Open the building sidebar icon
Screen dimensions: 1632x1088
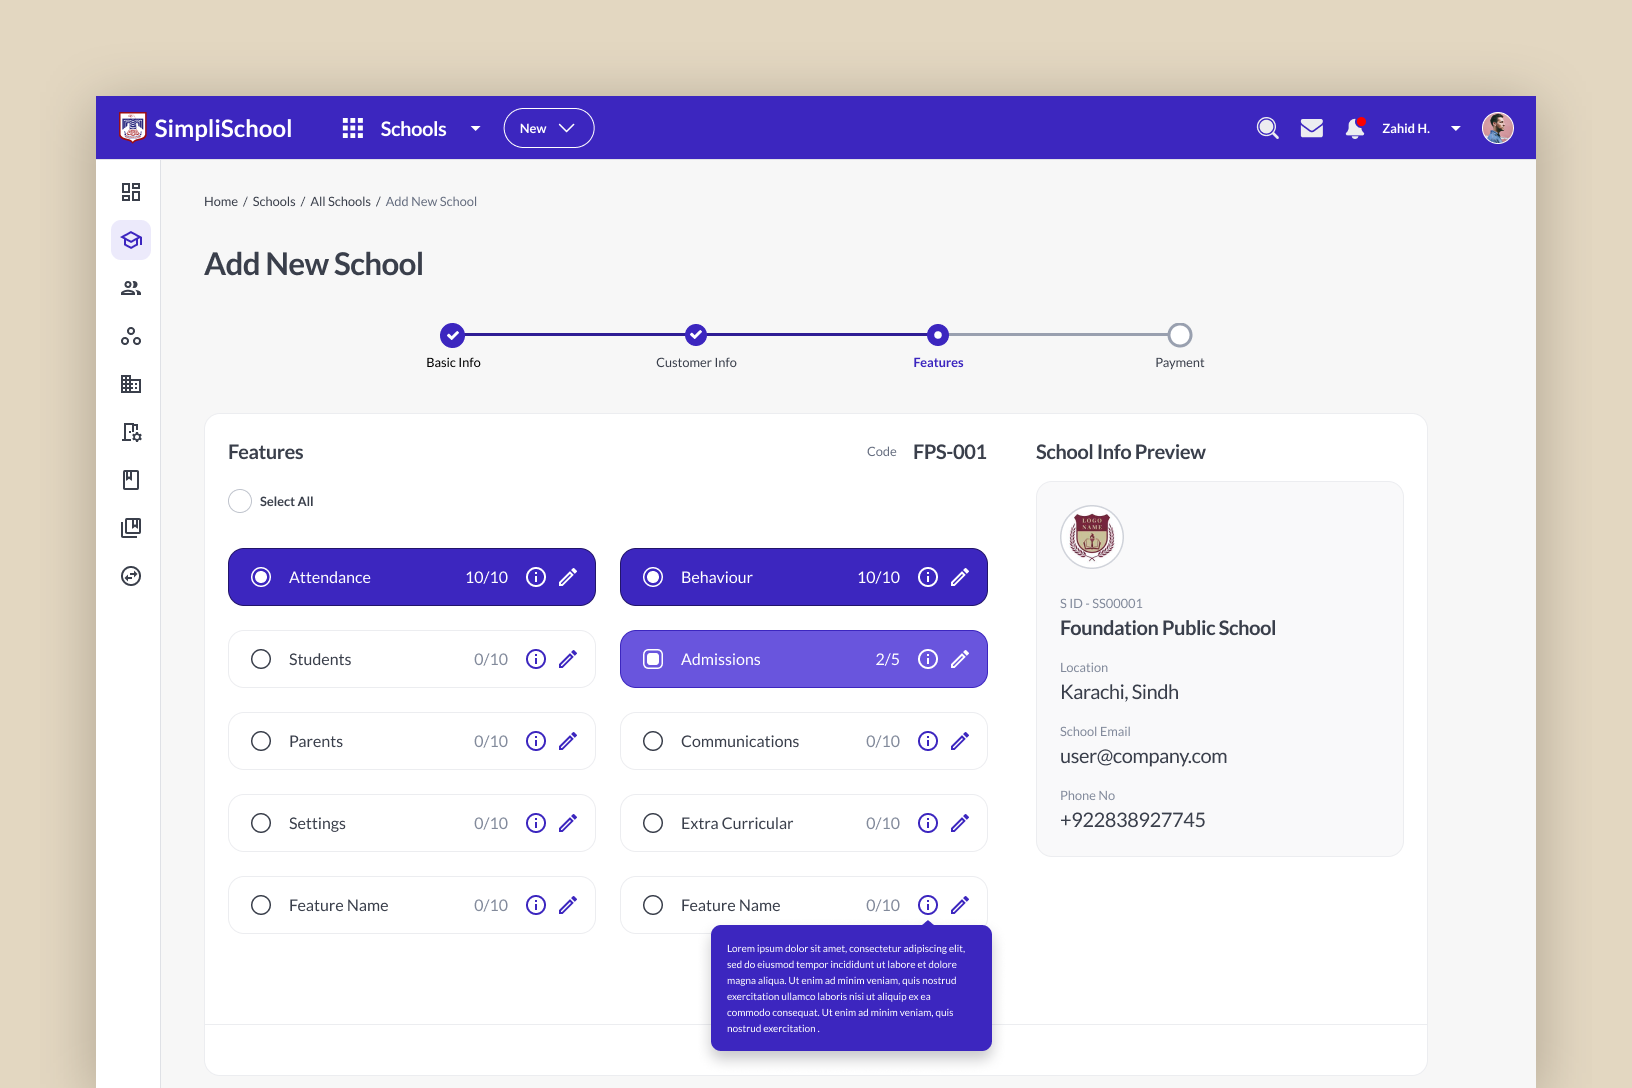point(131,384)
